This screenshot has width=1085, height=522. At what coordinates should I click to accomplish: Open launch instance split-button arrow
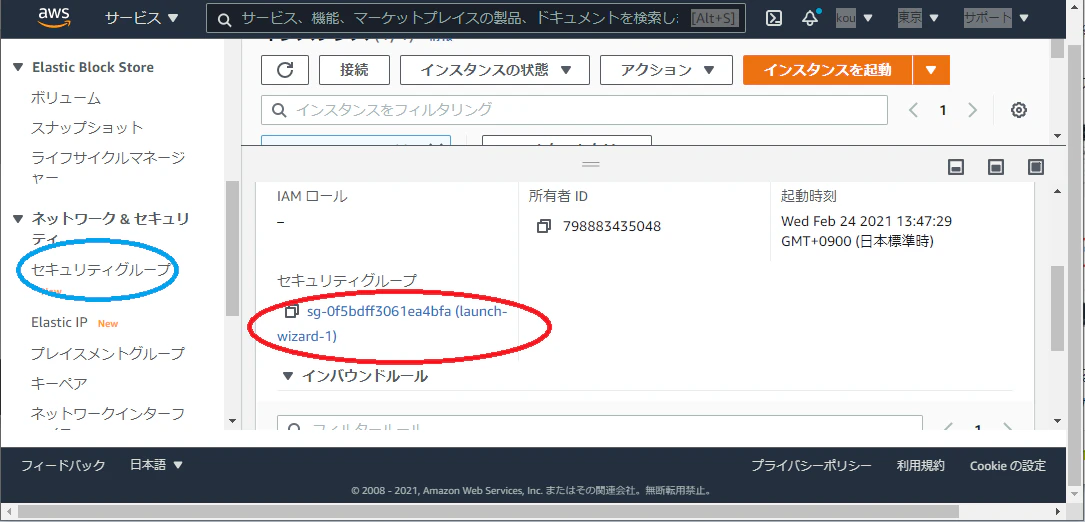931,70
